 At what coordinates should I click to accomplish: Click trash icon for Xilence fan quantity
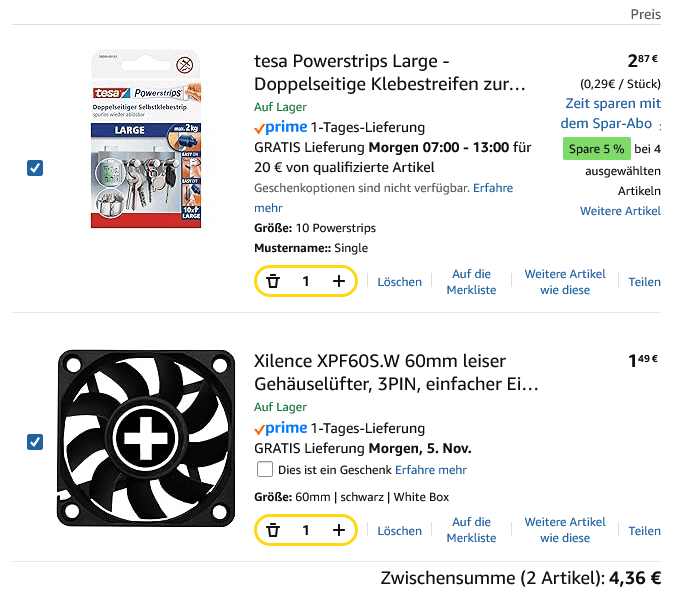[x=273, y=530]
